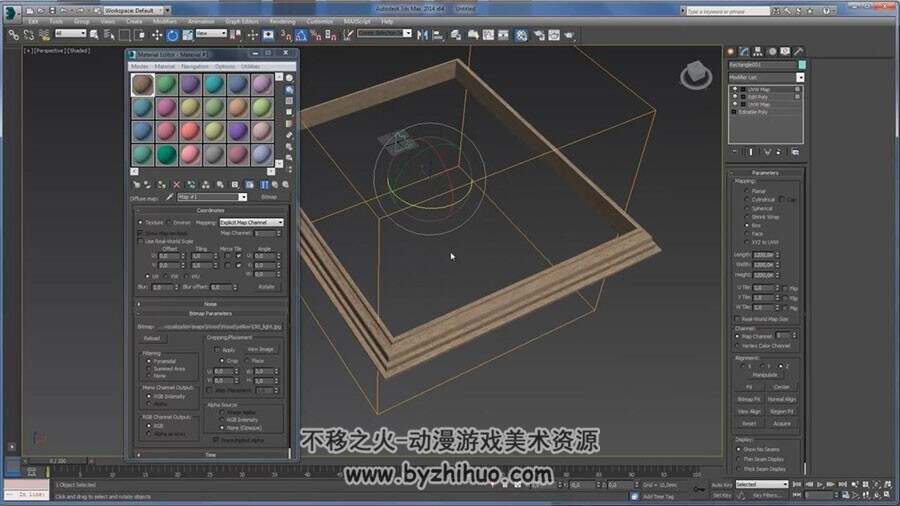Toggle the Material Editor backlight icon
Viewport: 900px width, 506px height.
point(289,89)
